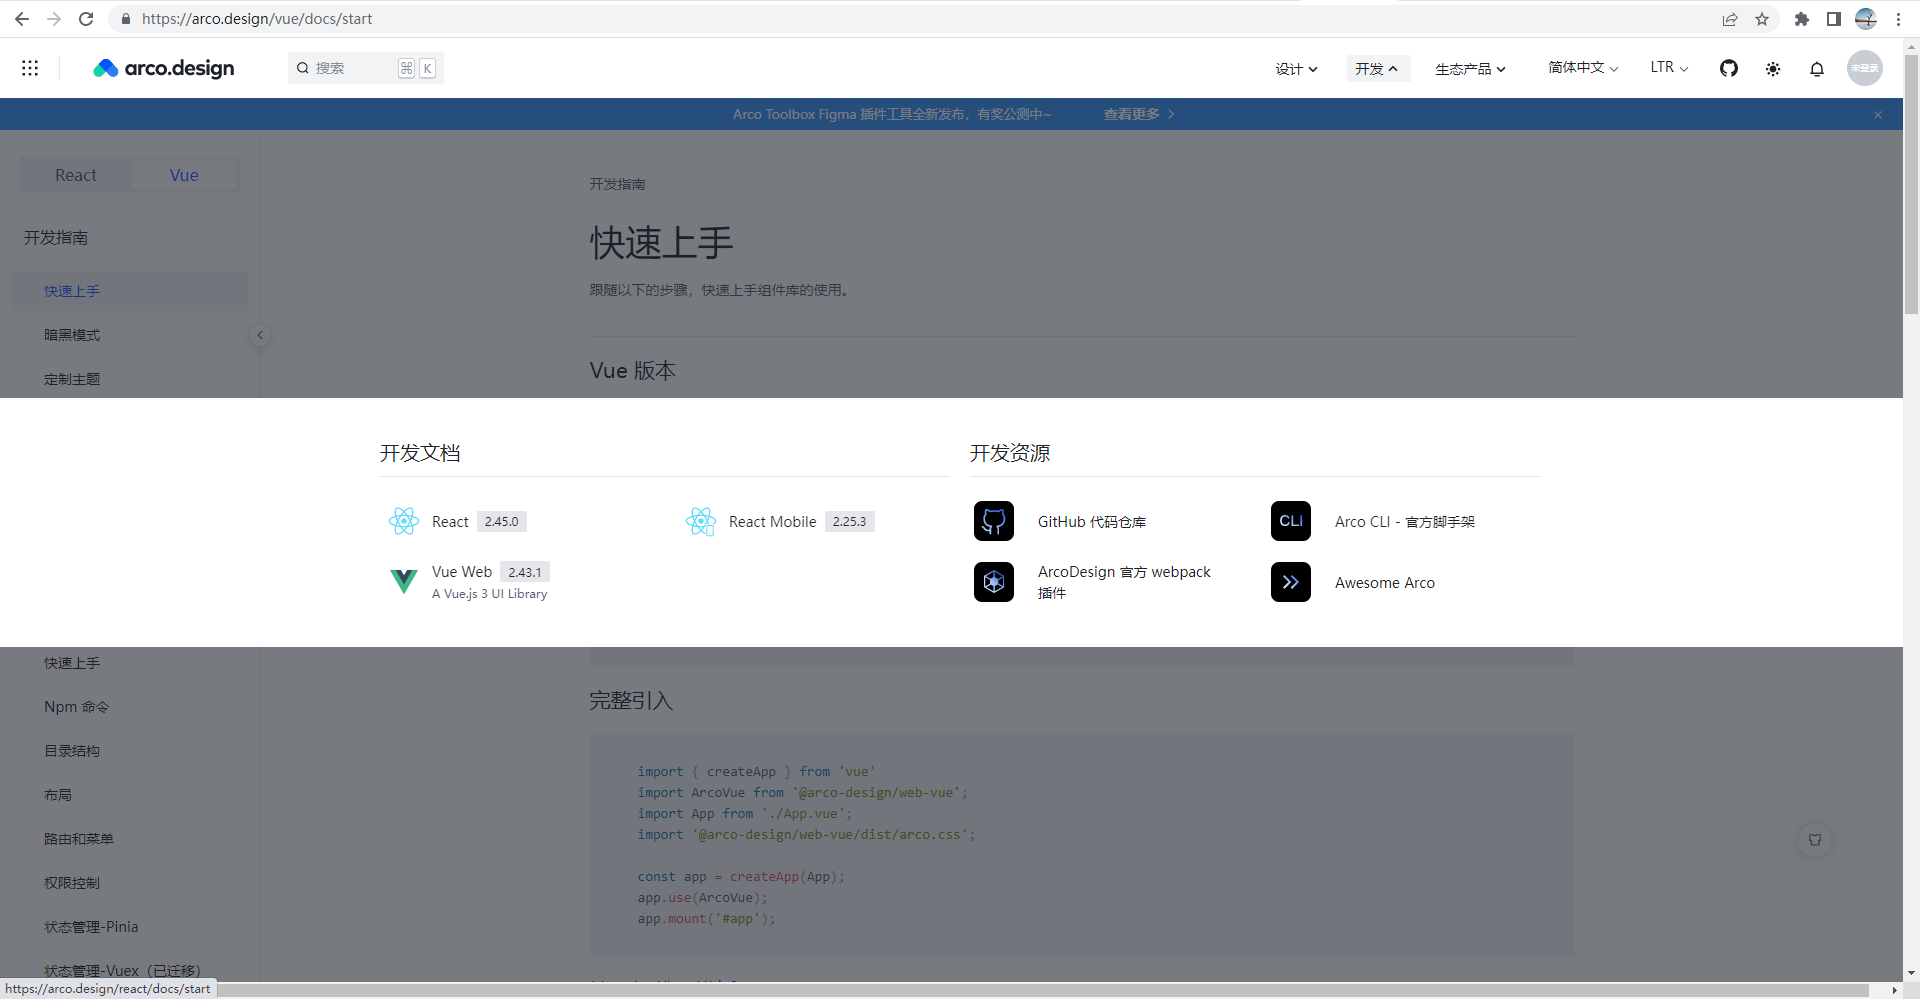
Task: Open Arco CLI - 官方脚手架 link
Action: 1405,522
